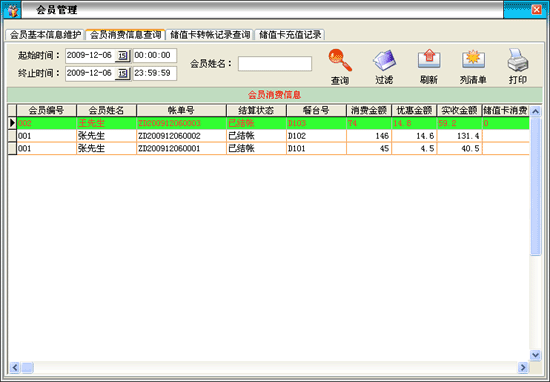This screenshot has height=382, width=550.
Task: Click the row selector for bill ZD200912060001
Action: [12, 148]
